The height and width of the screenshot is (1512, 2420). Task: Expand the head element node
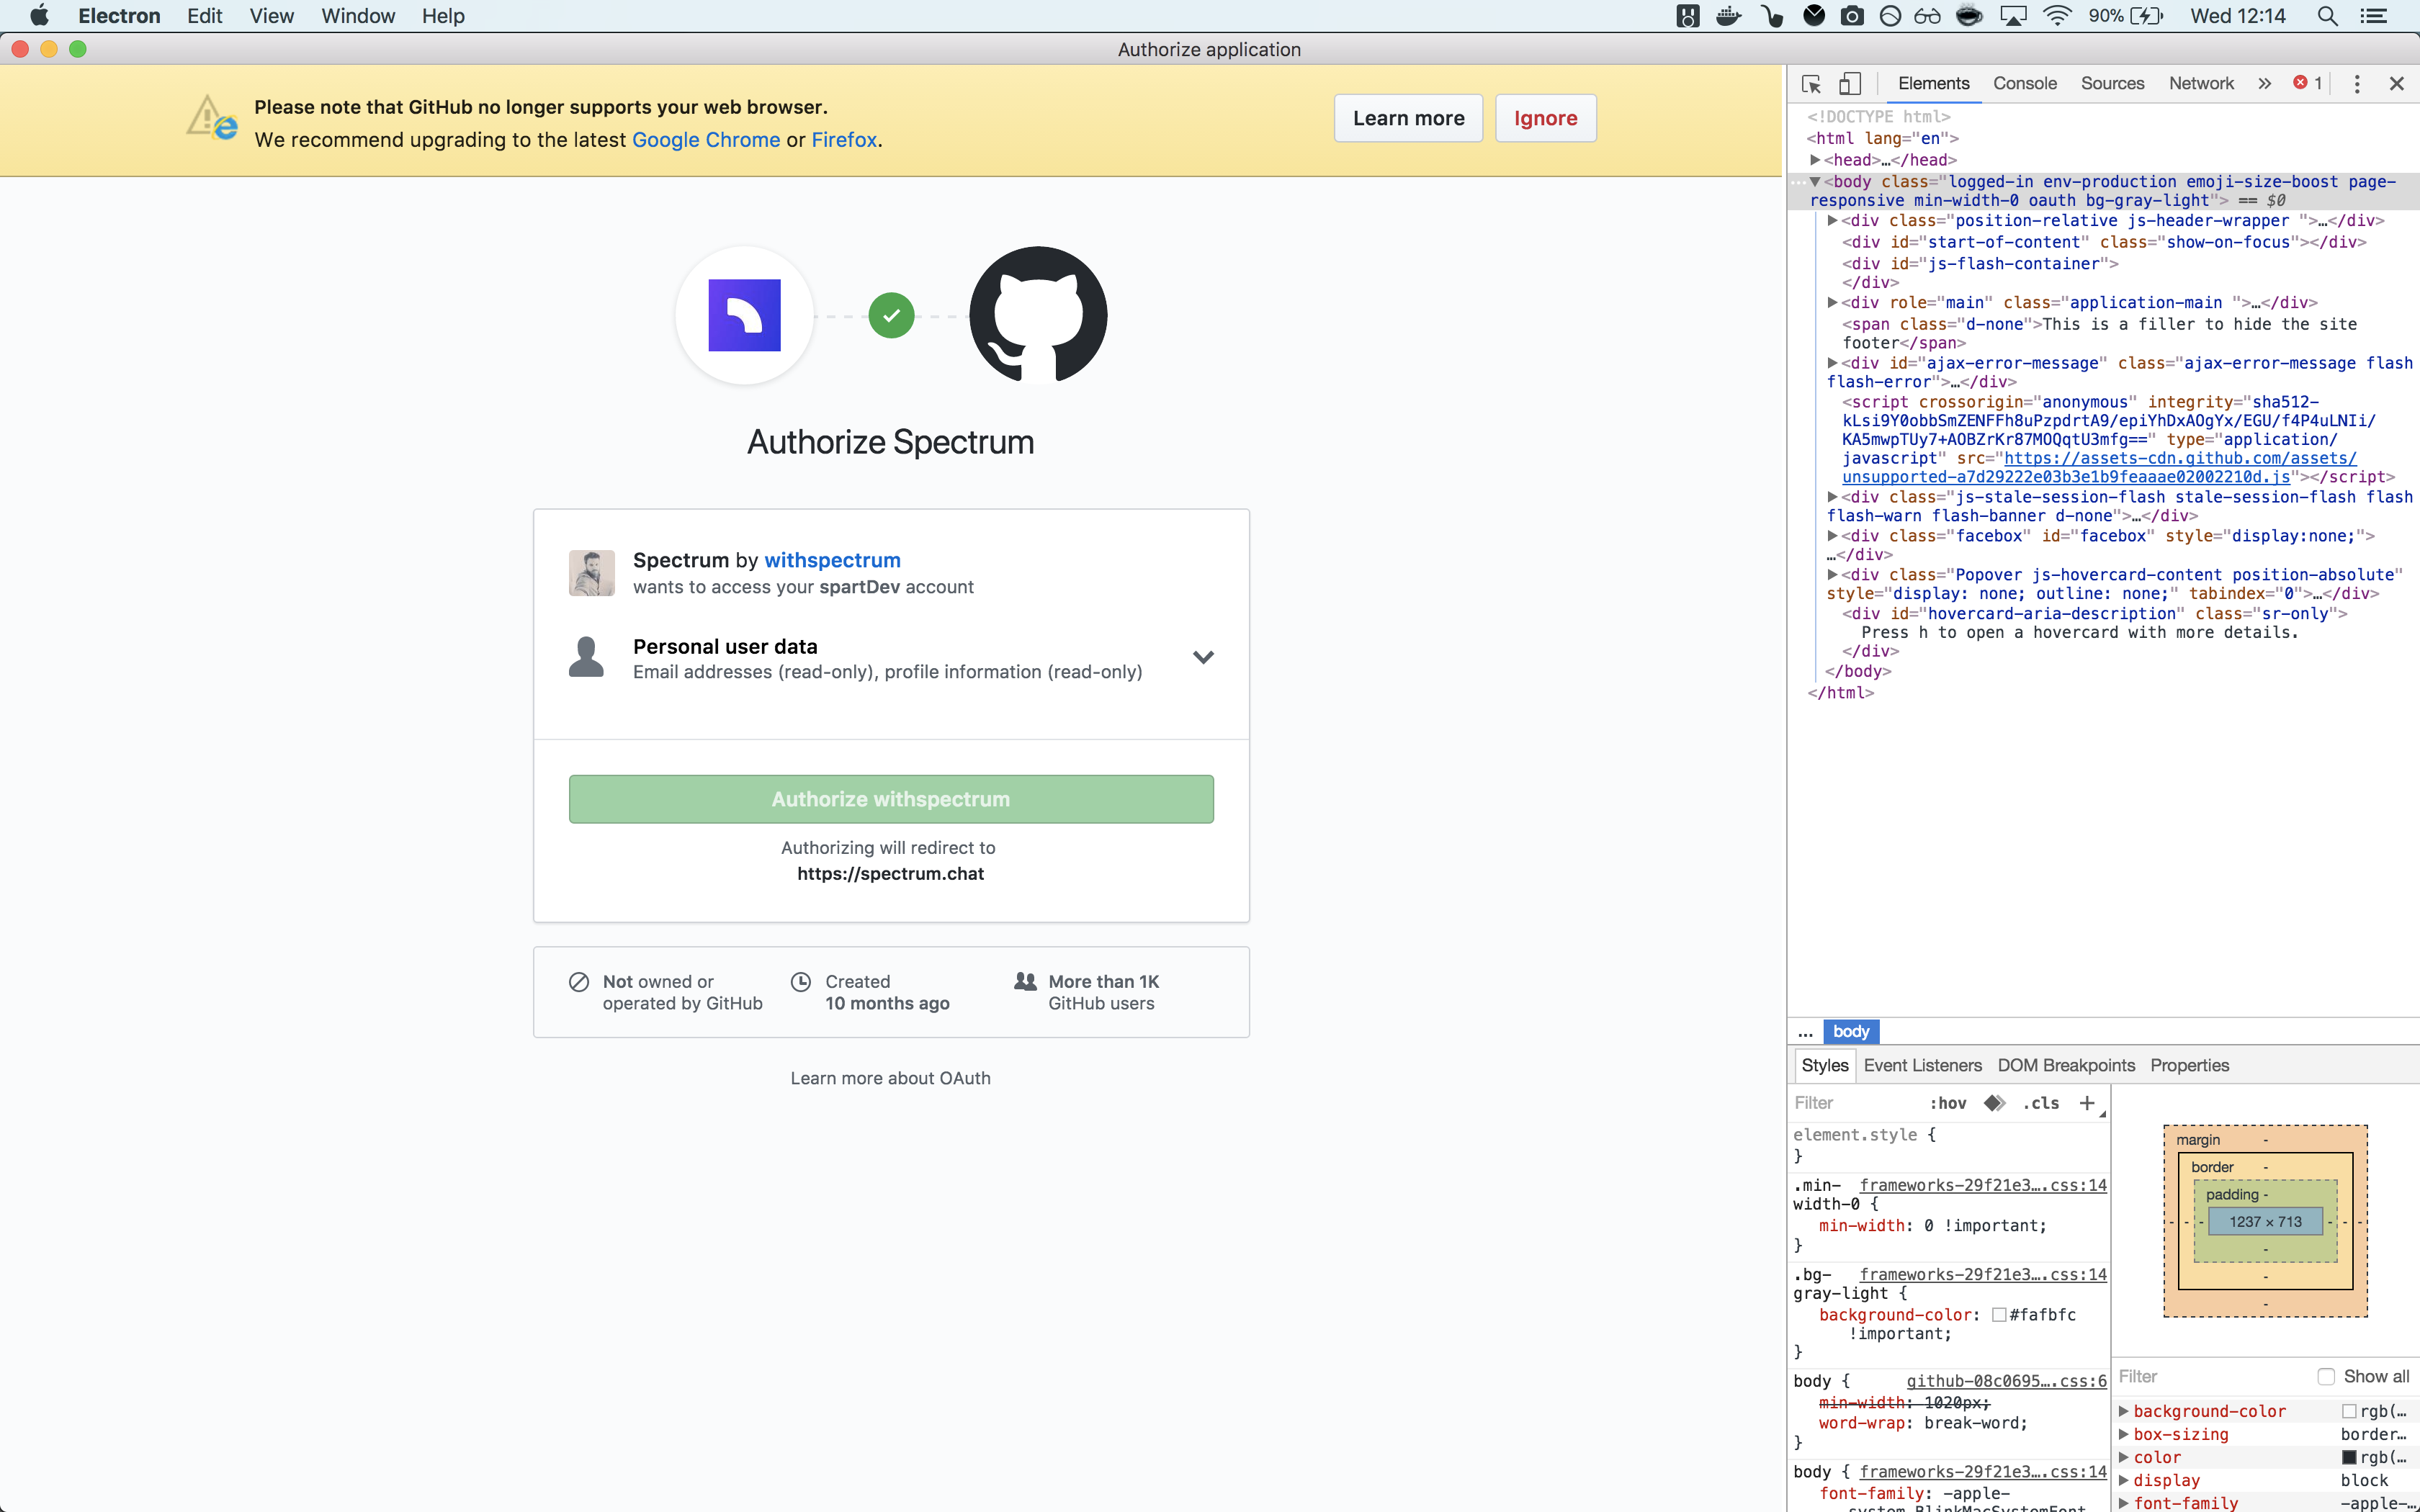coord(1814,160)
